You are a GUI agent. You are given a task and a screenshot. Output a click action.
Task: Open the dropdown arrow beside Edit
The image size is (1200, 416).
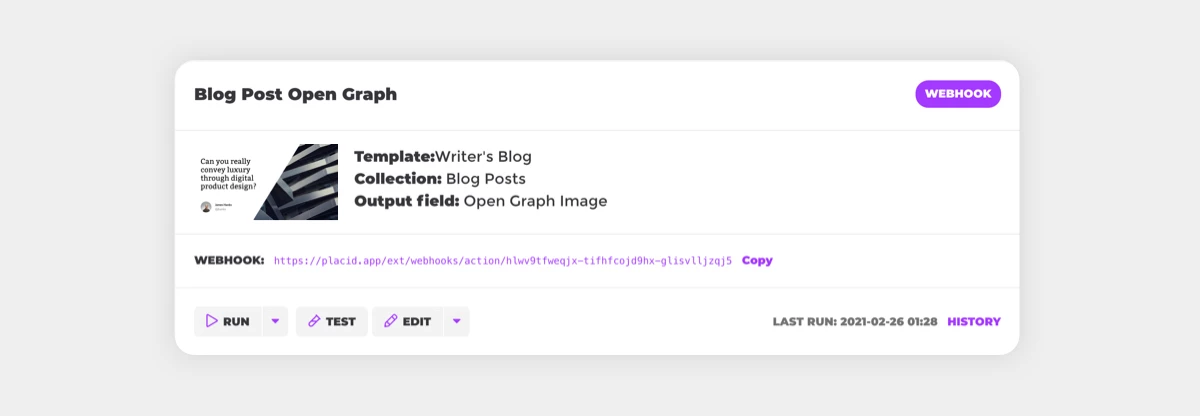(x=456, y=321)
